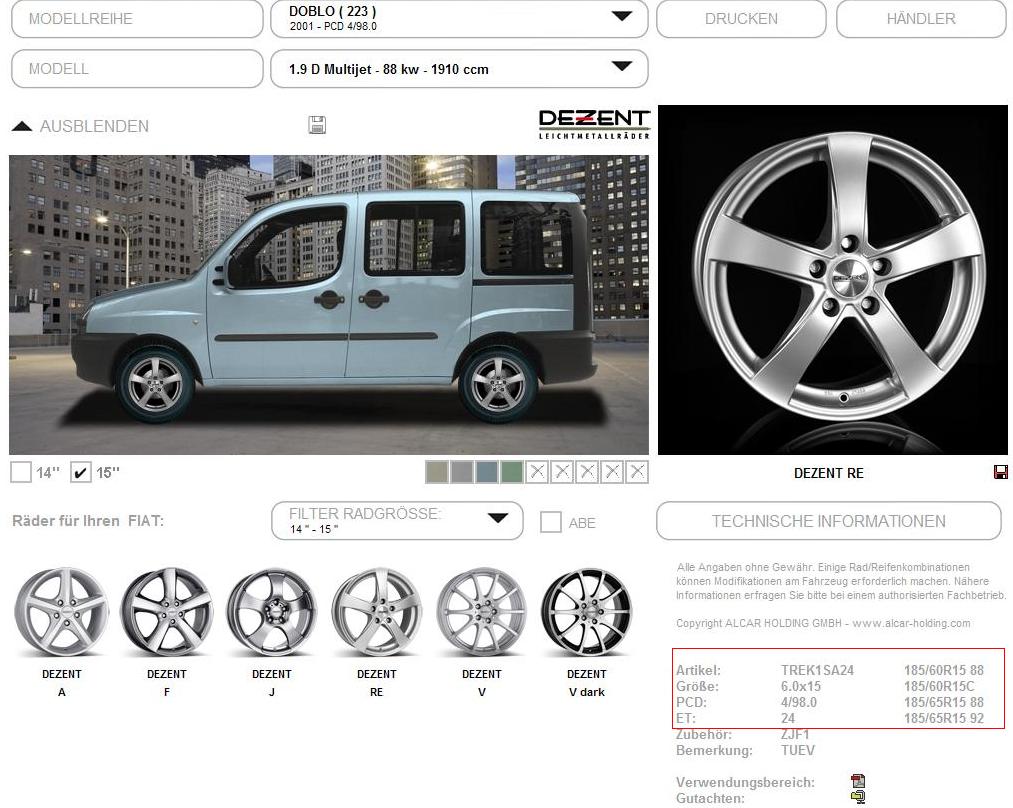Pick the DEZENT V dark wheel

587,612
